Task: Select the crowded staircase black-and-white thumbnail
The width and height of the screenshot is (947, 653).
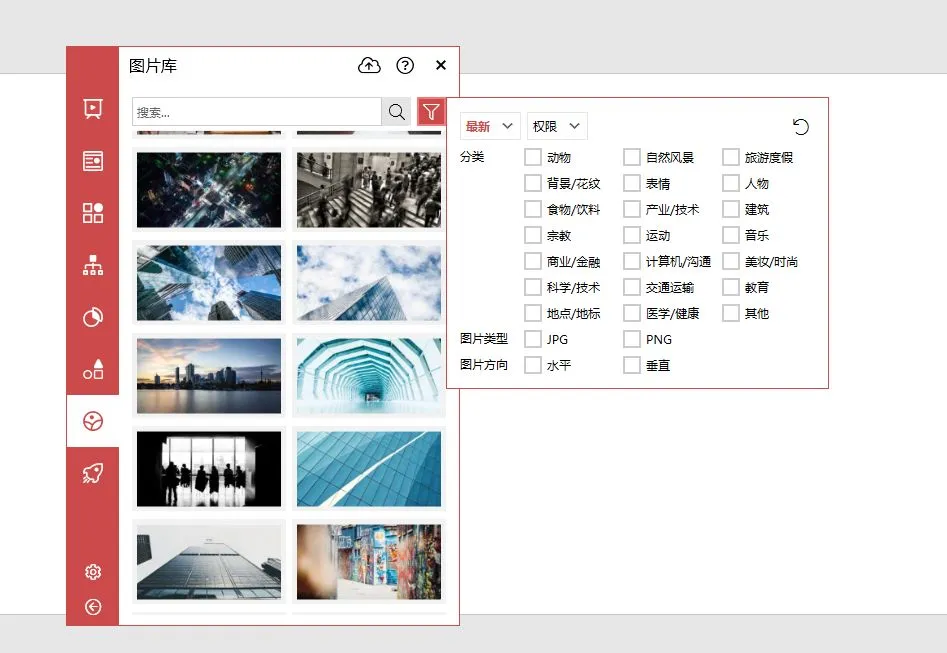Action: pyautogui.click(x=369, y=190)
